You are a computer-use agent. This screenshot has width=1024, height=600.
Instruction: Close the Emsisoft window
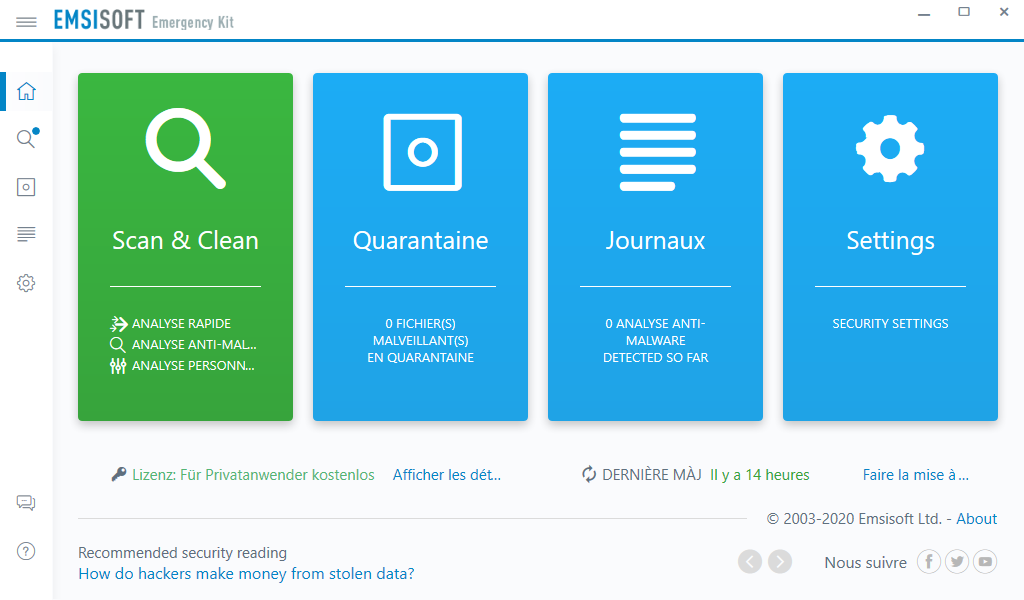pyautogui.click(x=1004, y=12)
